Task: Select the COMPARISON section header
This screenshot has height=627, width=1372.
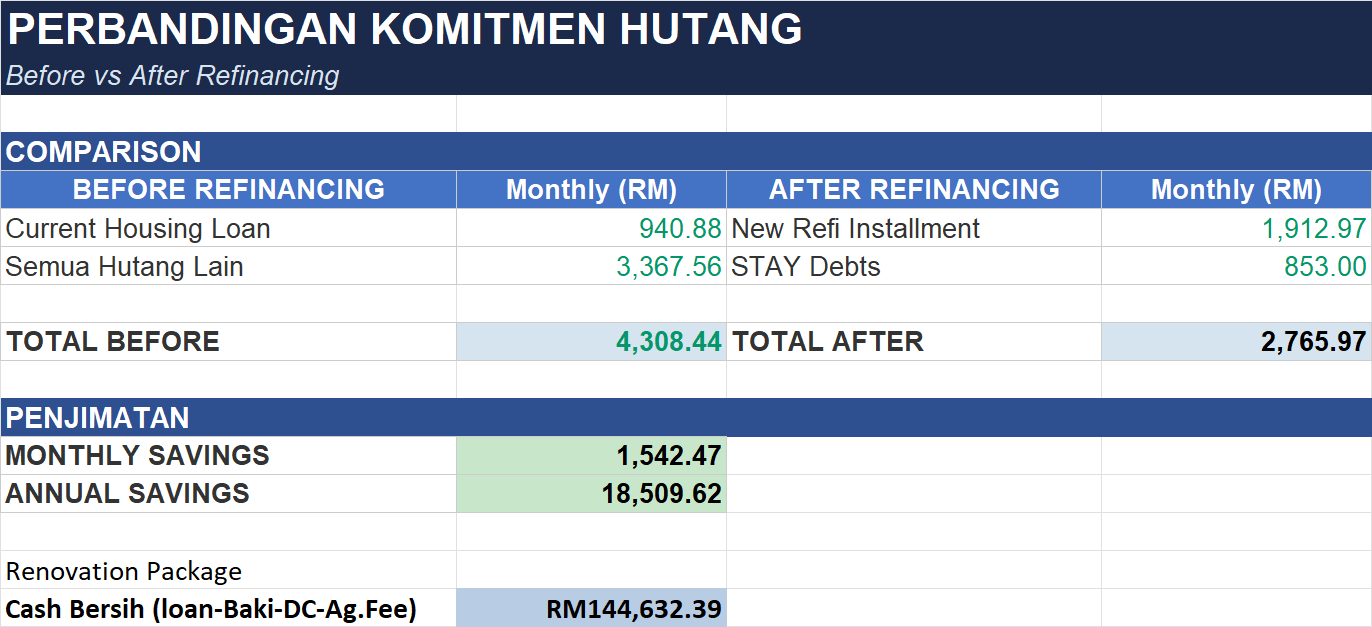Action: [686, 152]
